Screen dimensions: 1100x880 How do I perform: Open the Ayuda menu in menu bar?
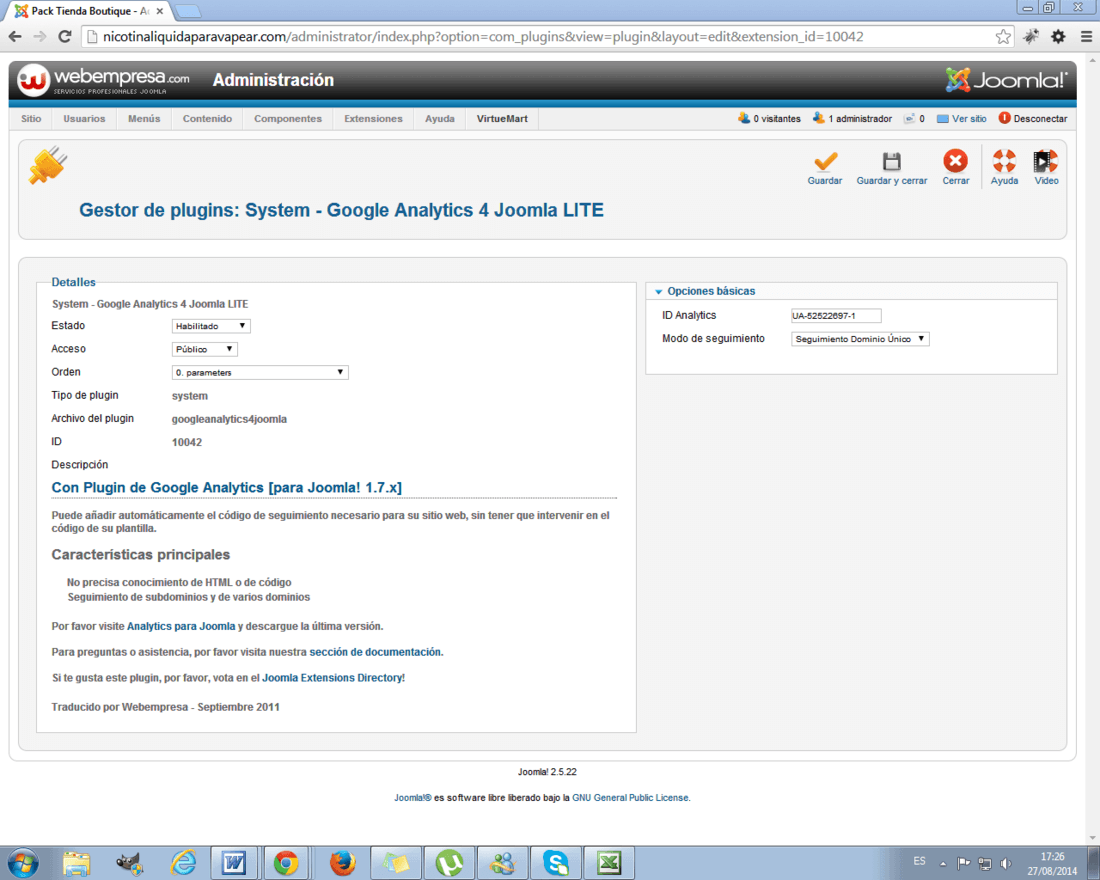click(x=440, y=119)
